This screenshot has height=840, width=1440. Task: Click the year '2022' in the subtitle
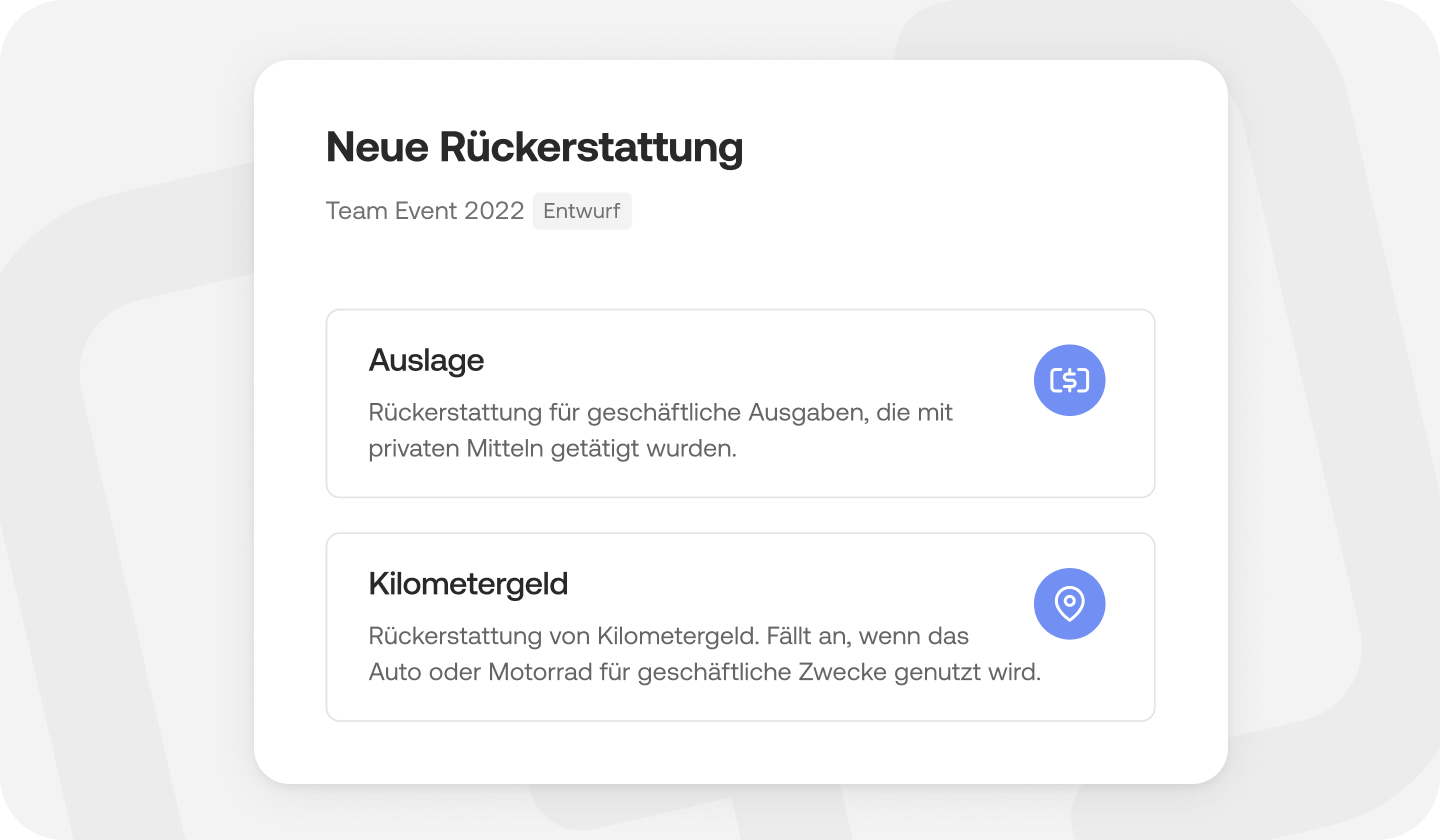tap(494, 211)
